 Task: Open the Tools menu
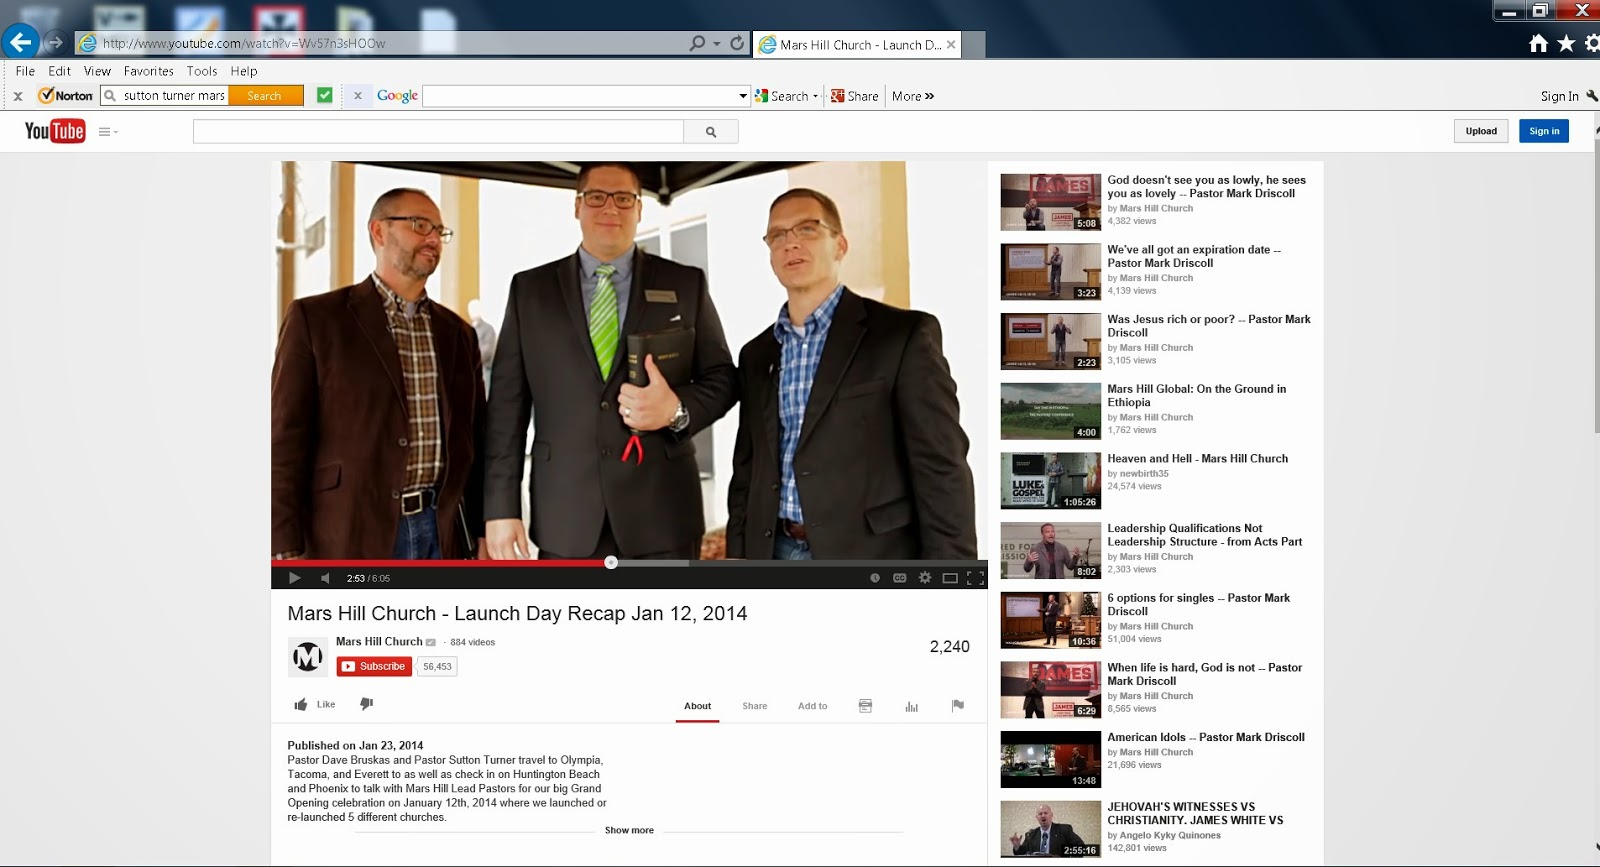click(202, 71)
